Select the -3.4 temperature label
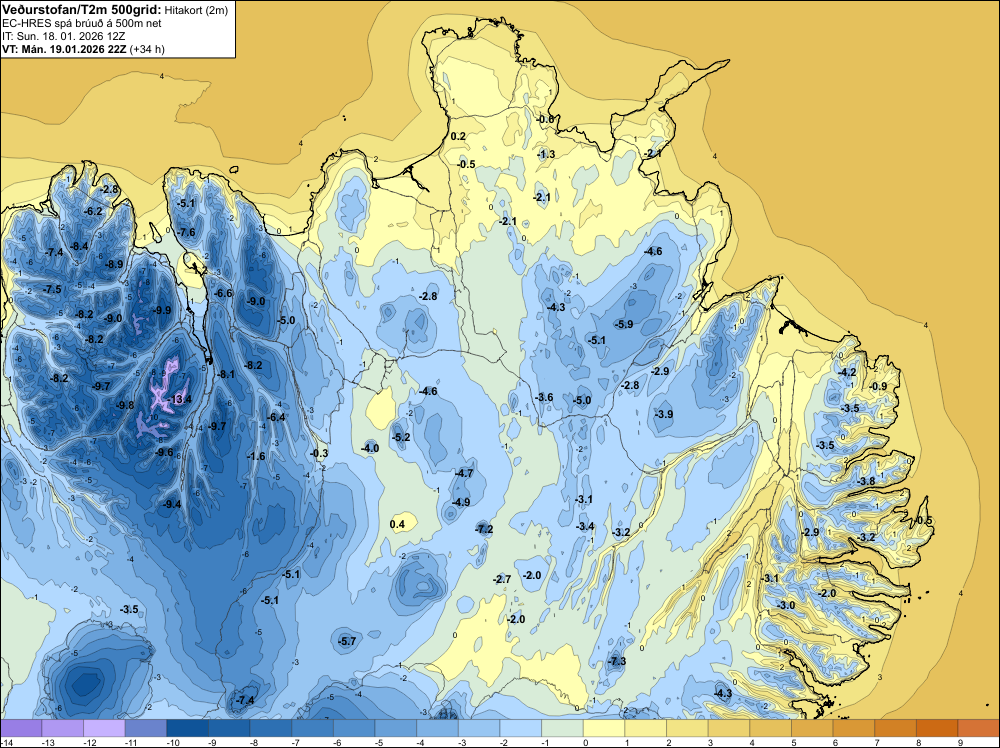Screen dimensions: 1000x748 (585, 526)
